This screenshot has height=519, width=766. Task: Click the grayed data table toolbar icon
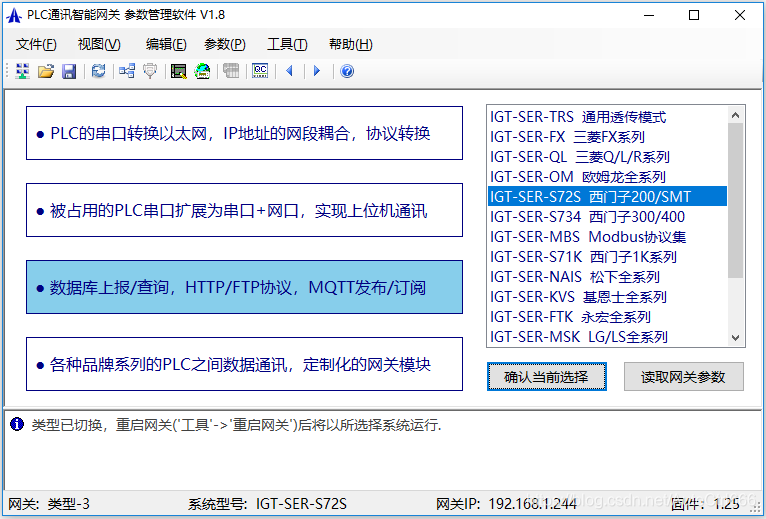[231, 71]
